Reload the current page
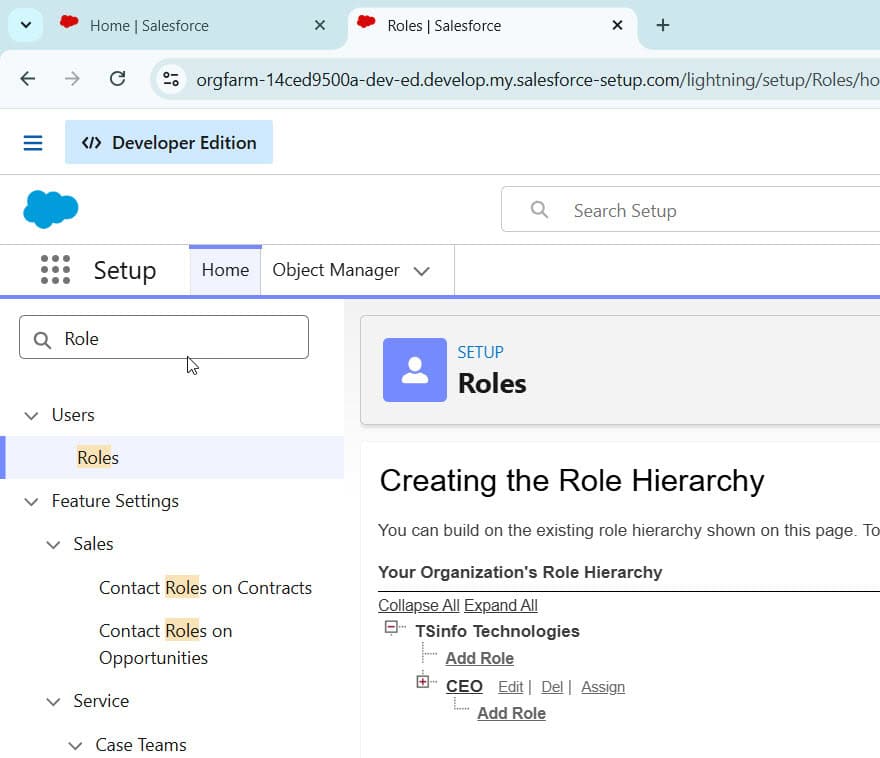Viewport: 880px width, 758px height. [x=117, y=79]
